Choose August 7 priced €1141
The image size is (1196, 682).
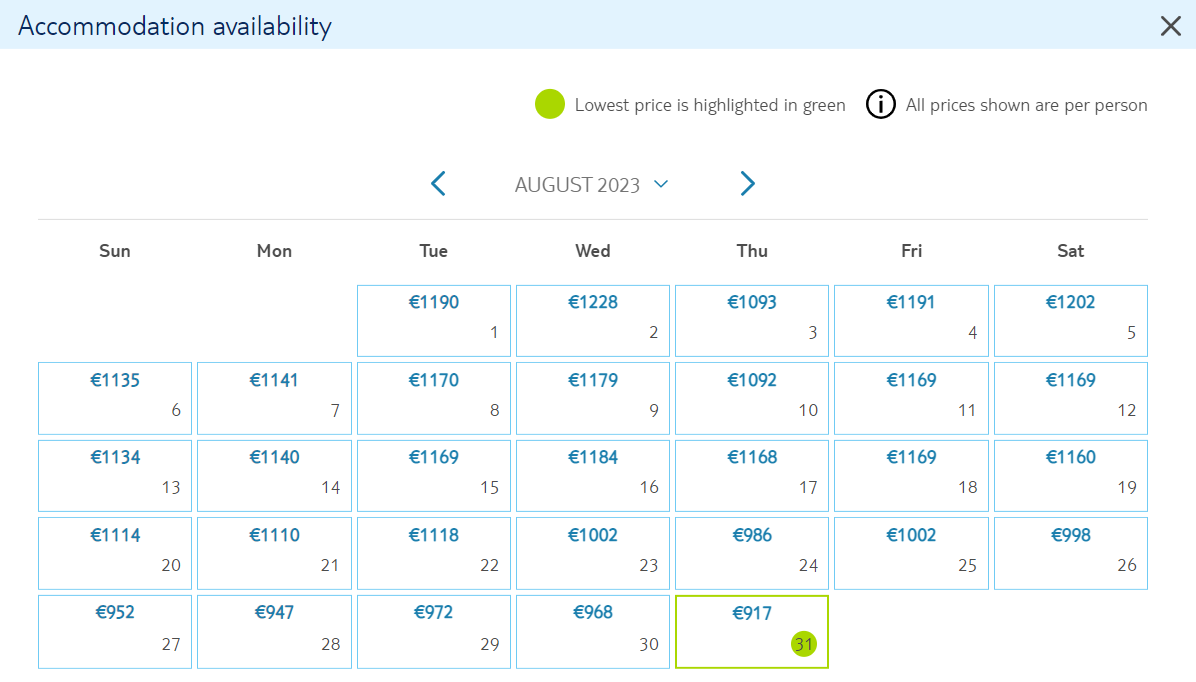(x=274, y=398)
